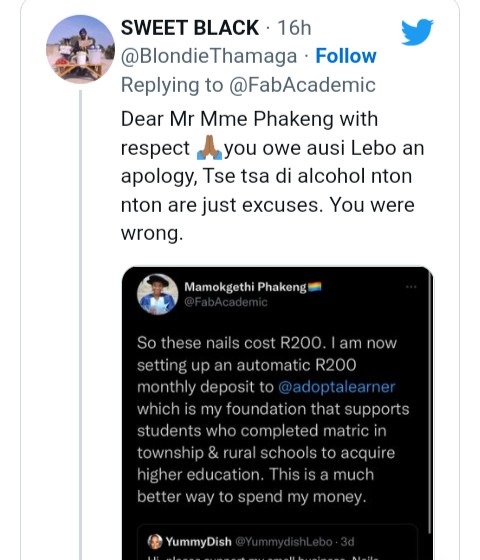Image resolution: width=480 pixels, height=560 pixels.
Task: Open the YummyDish display name
Action: [x=198, y=542]
